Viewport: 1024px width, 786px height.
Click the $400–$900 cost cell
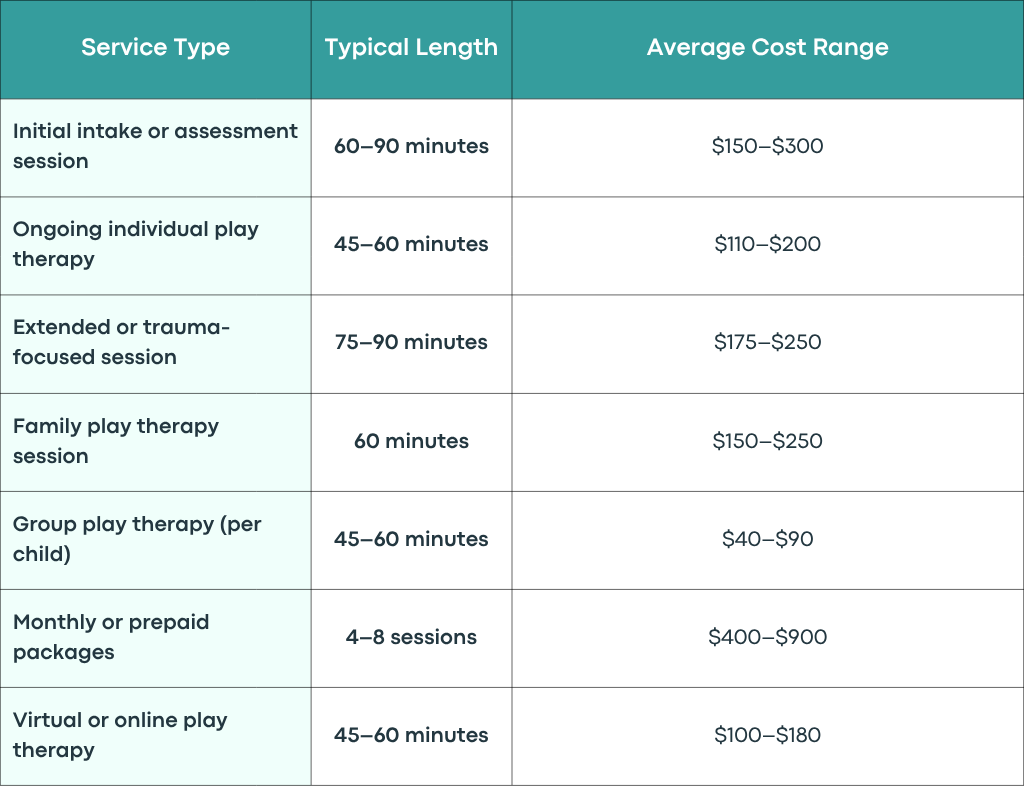[x=767, y=638]
